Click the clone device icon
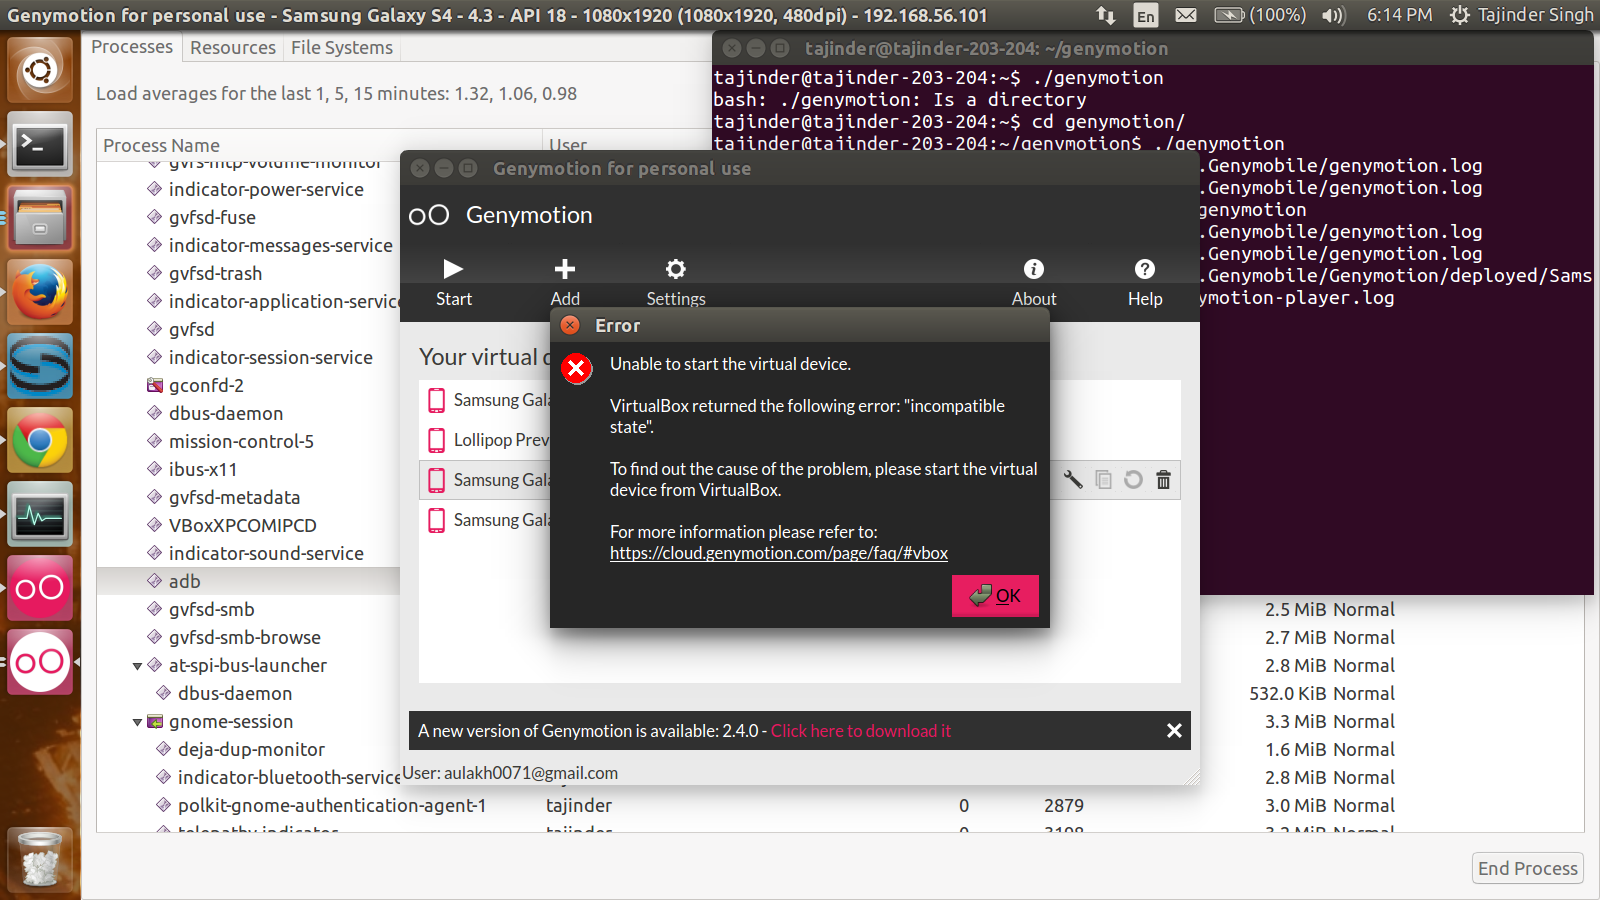The width and height of the screenshot is (1600, 900). tap(1103, 480)
